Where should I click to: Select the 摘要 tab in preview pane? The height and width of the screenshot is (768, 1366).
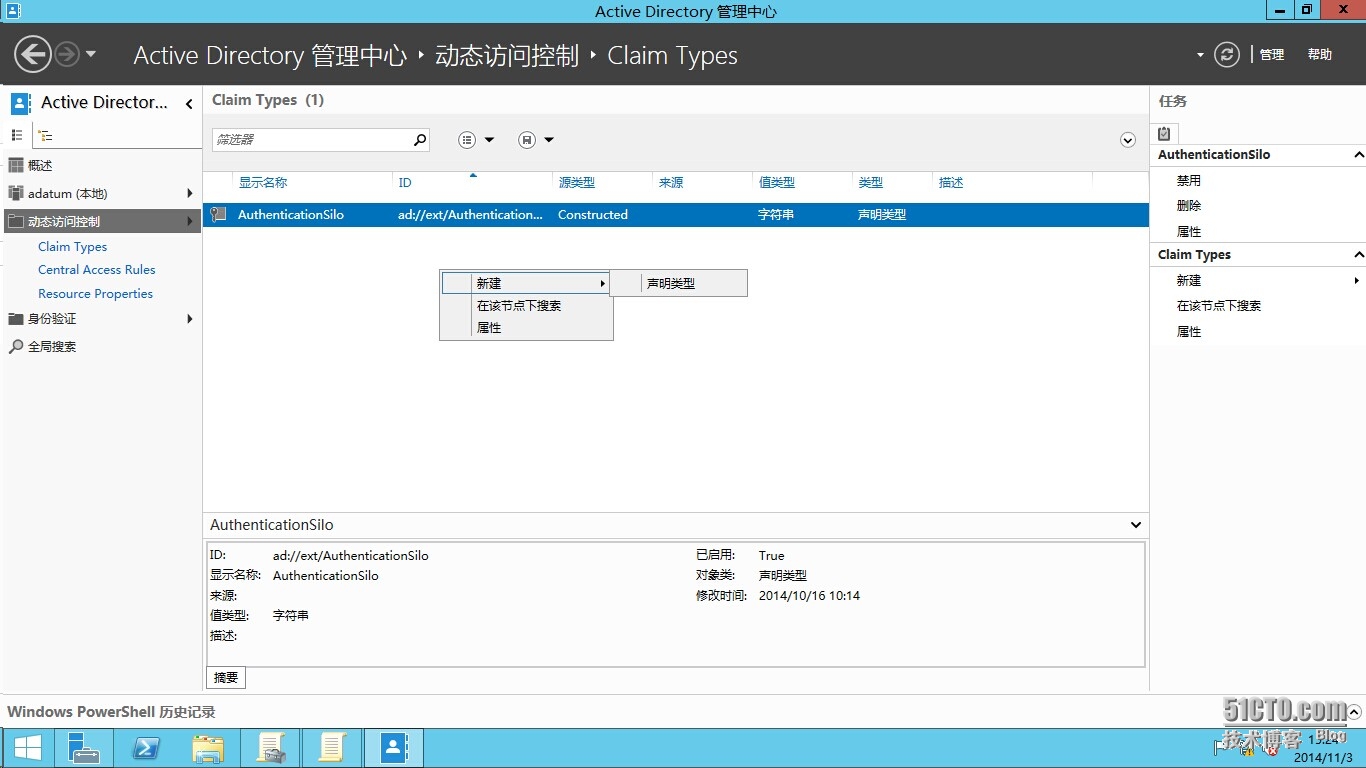point(226,678)
